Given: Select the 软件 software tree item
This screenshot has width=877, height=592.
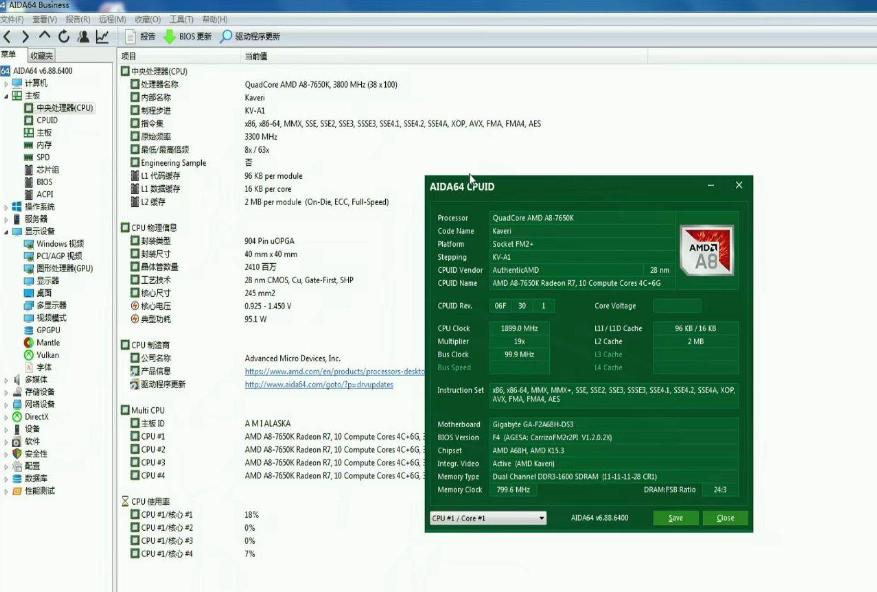Looking at the screenshot, I should pyautogui.click(x=26, y=441).
